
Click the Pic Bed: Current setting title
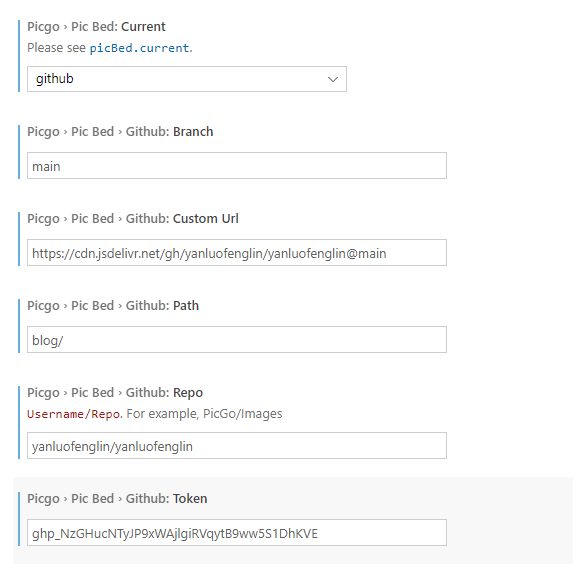click(96, 27)
